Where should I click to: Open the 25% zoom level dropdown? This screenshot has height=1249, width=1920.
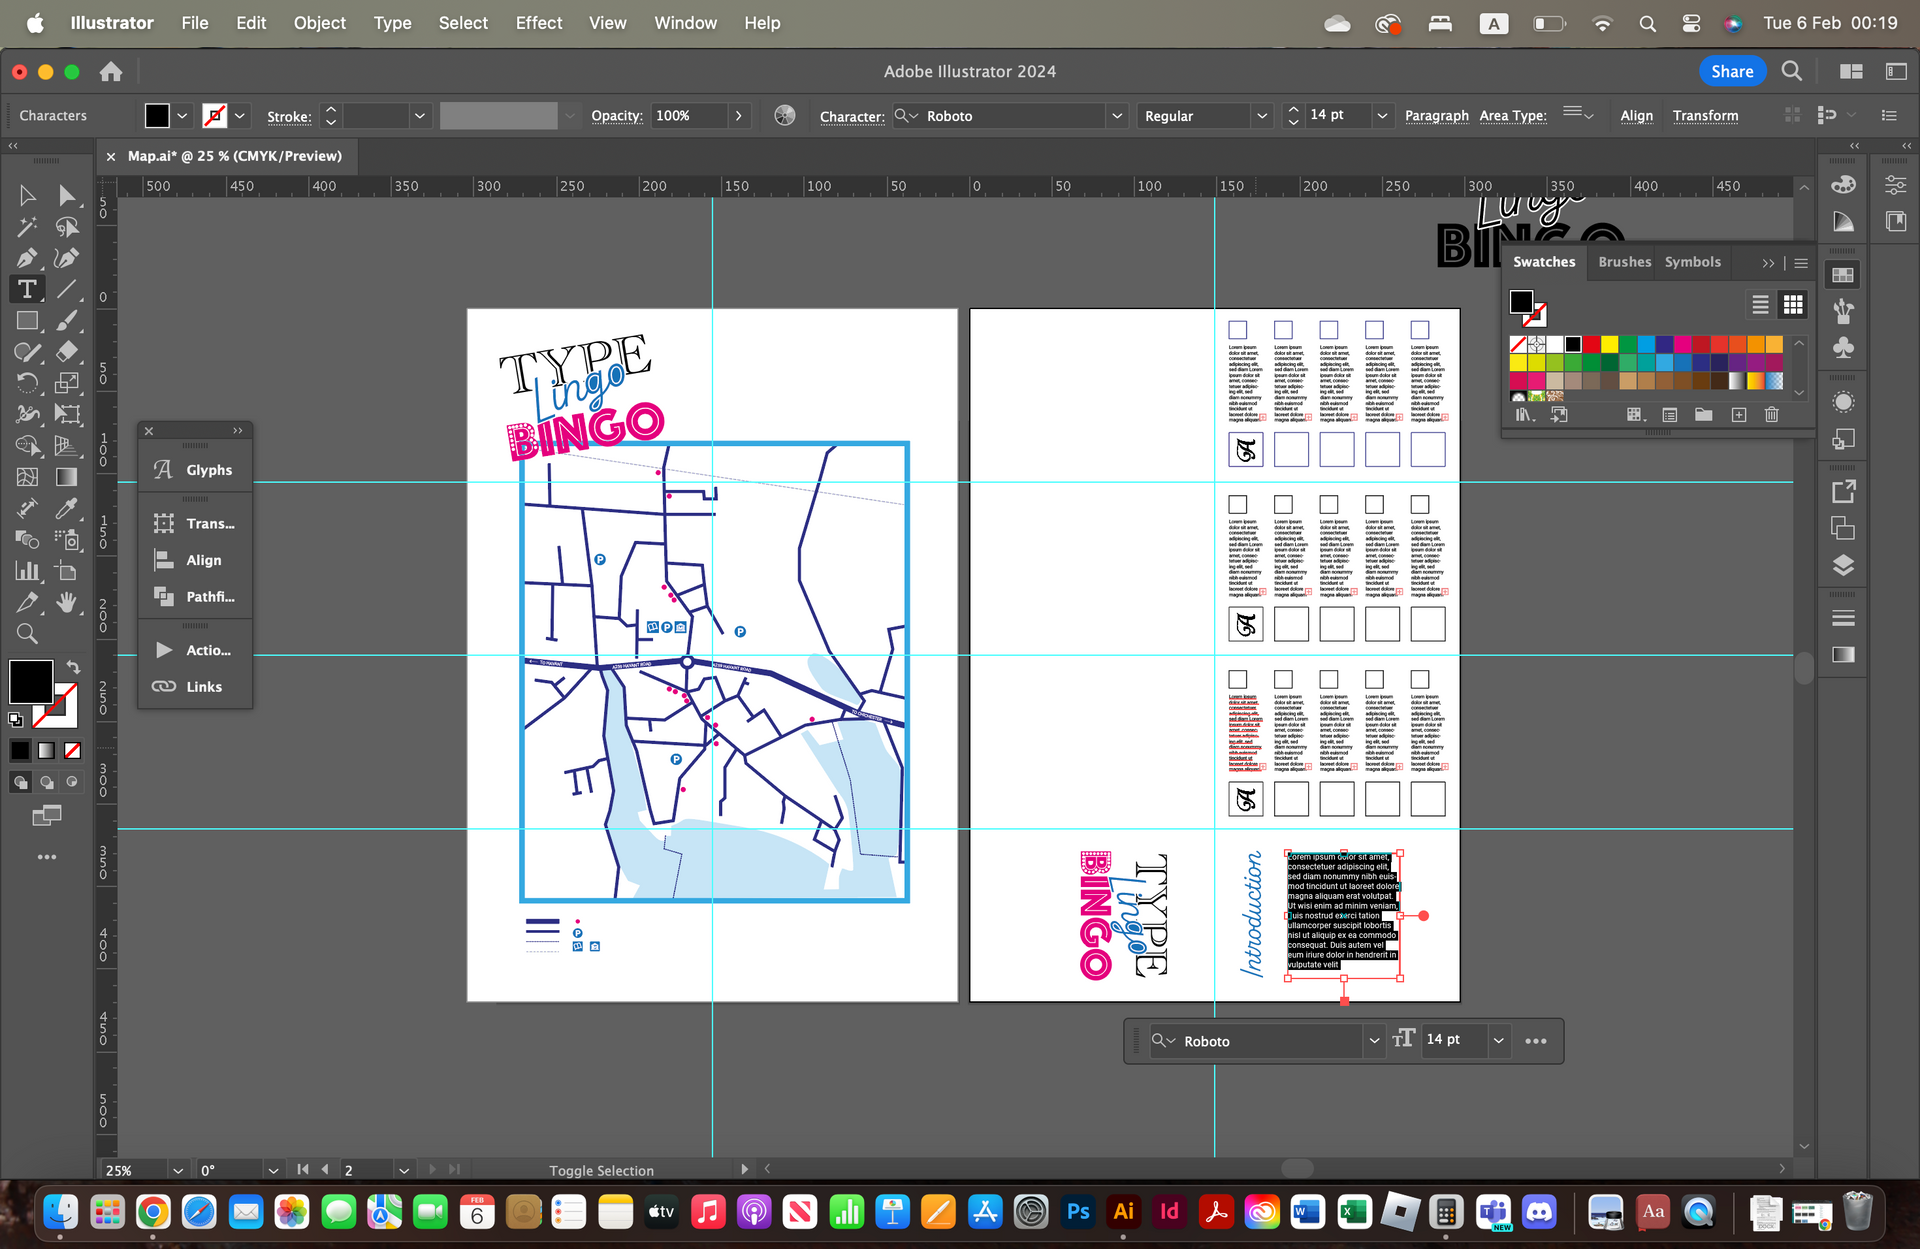[177, 1170]
